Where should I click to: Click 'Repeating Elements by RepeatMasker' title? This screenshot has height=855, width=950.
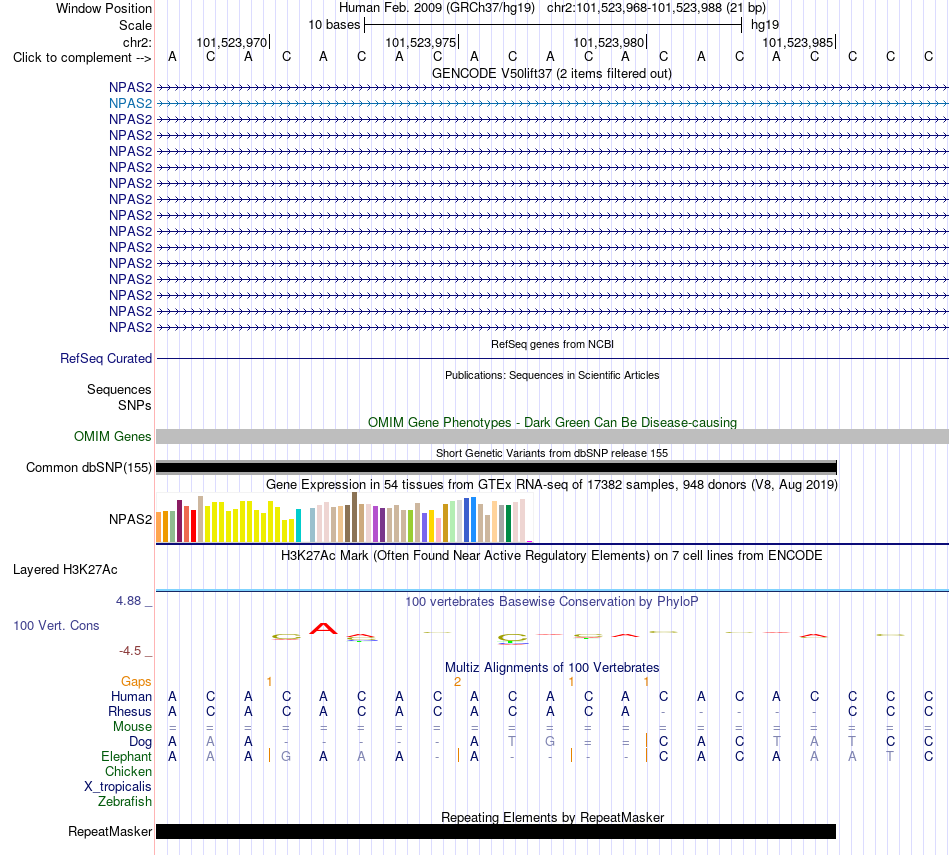click(x=553, y=817)
